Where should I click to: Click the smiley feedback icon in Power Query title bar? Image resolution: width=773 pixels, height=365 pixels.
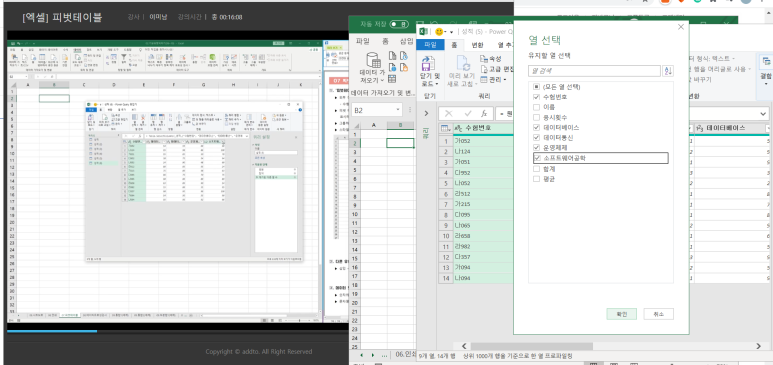[439, 32]
